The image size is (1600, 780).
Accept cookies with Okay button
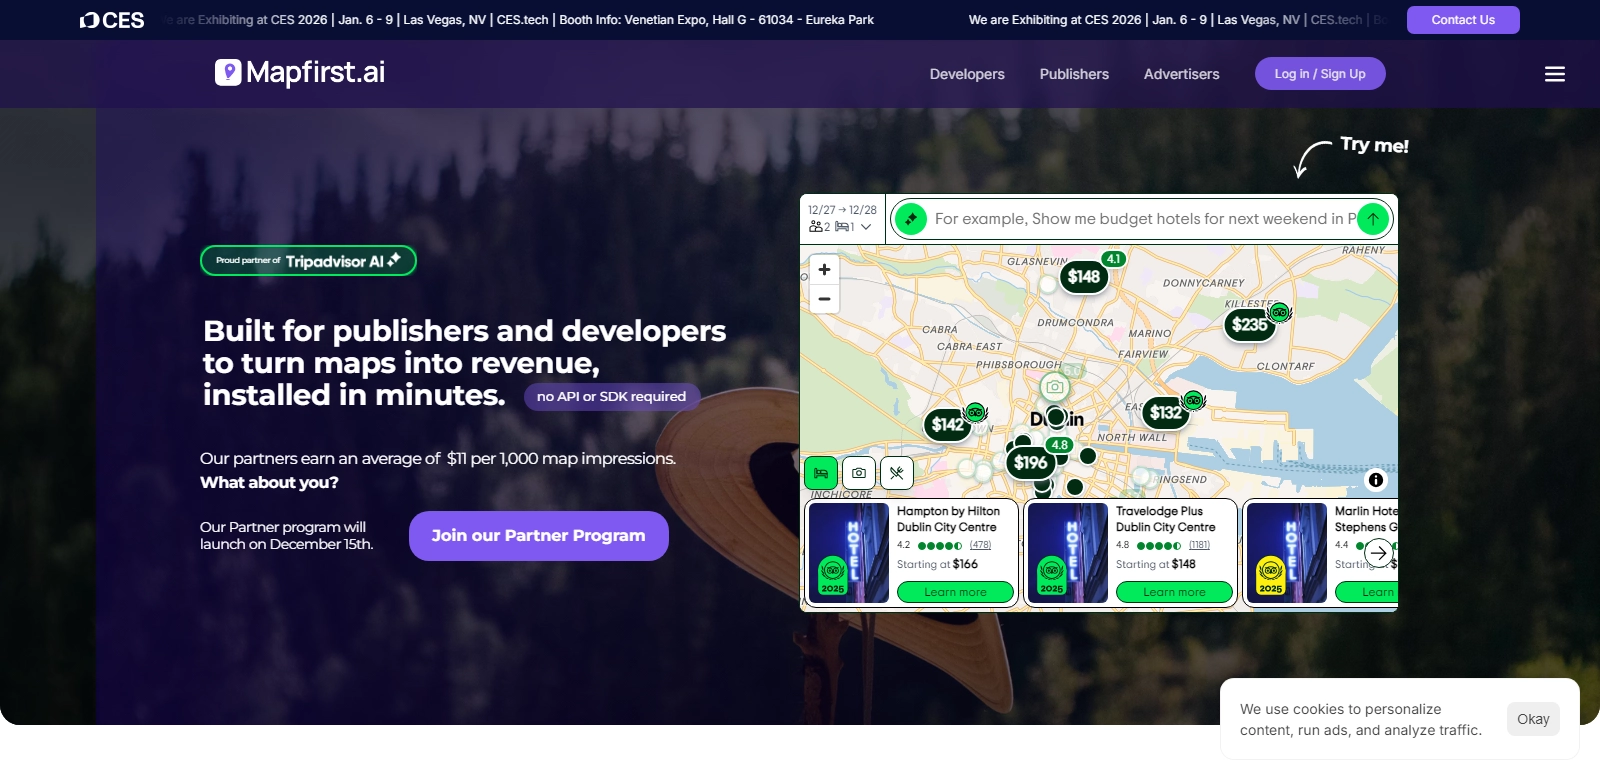[1533, 719]
